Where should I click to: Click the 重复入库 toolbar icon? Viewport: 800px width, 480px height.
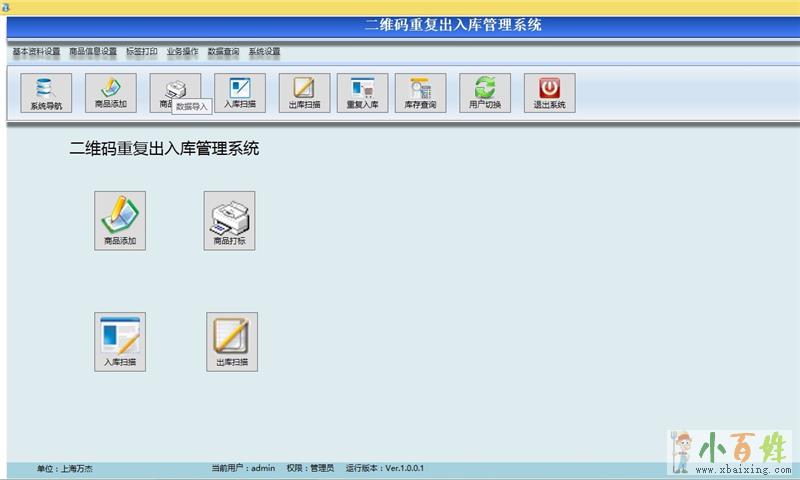pos(362,93)
